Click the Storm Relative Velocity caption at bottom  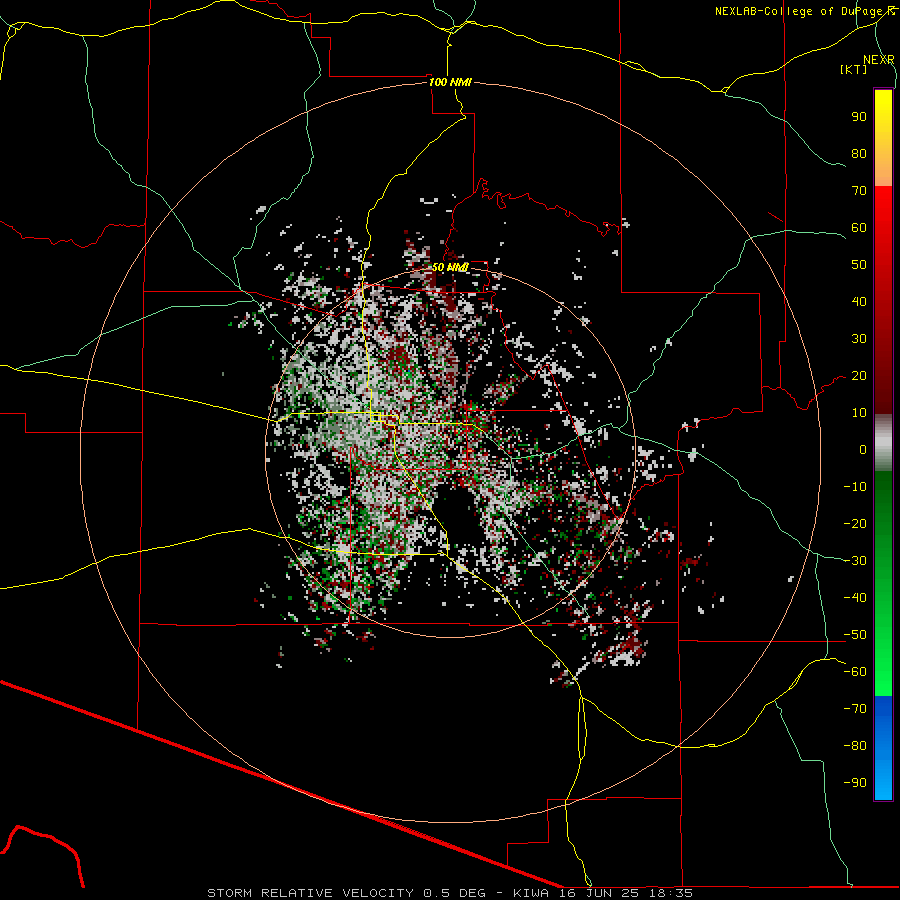[x=449, y=893]
